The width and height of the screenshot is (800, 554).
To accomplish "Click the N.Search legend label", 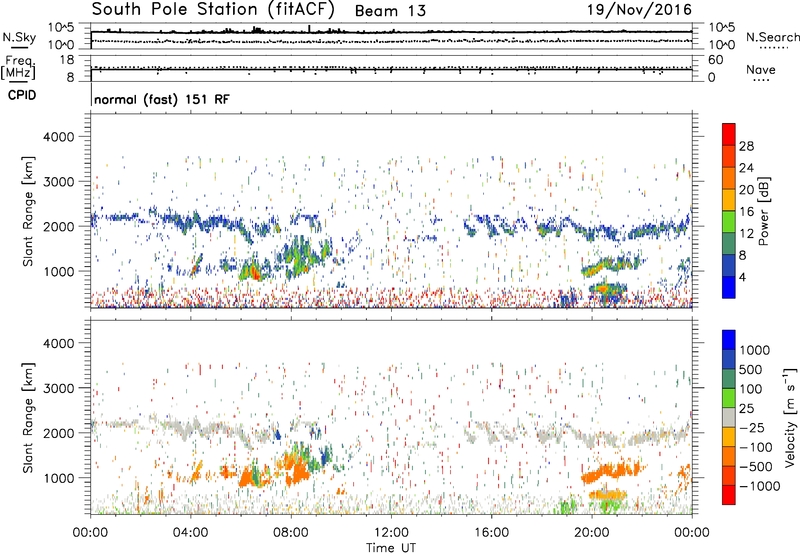I will pyautogui.click(x=773, y=37).
